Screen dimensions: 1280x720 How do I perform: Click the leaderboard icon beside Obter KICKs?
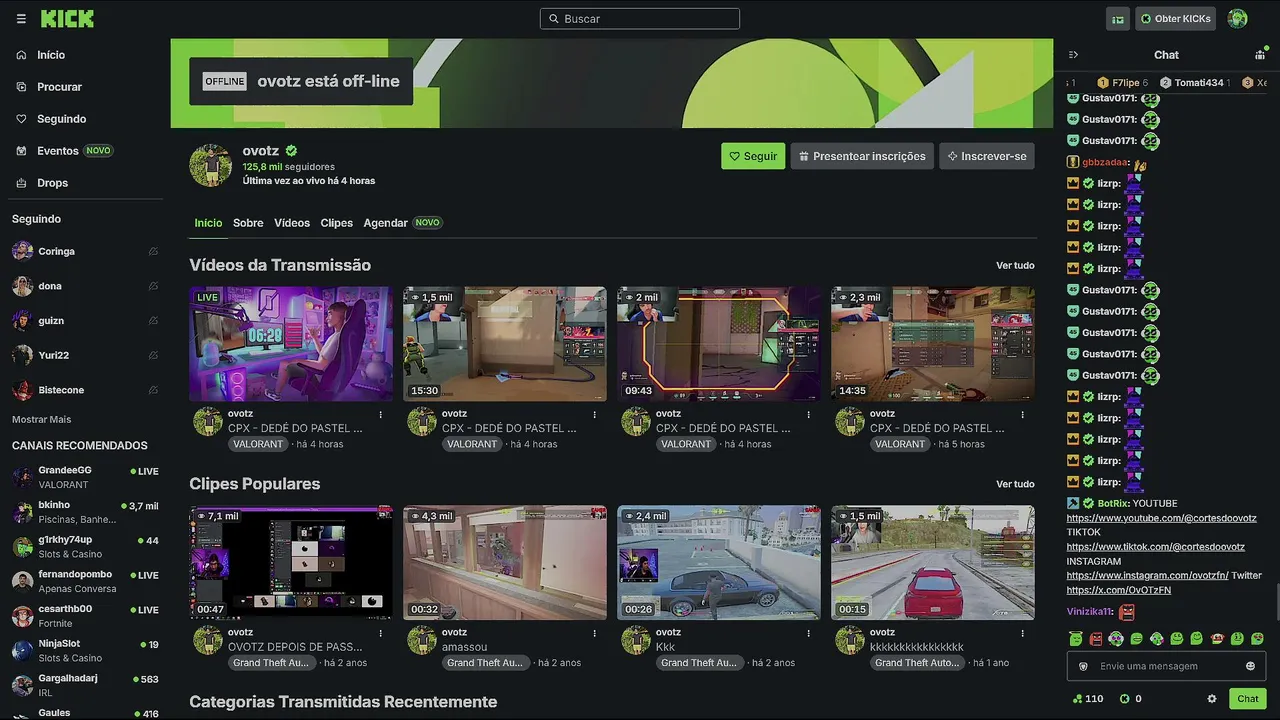[x=1118, y=19]
